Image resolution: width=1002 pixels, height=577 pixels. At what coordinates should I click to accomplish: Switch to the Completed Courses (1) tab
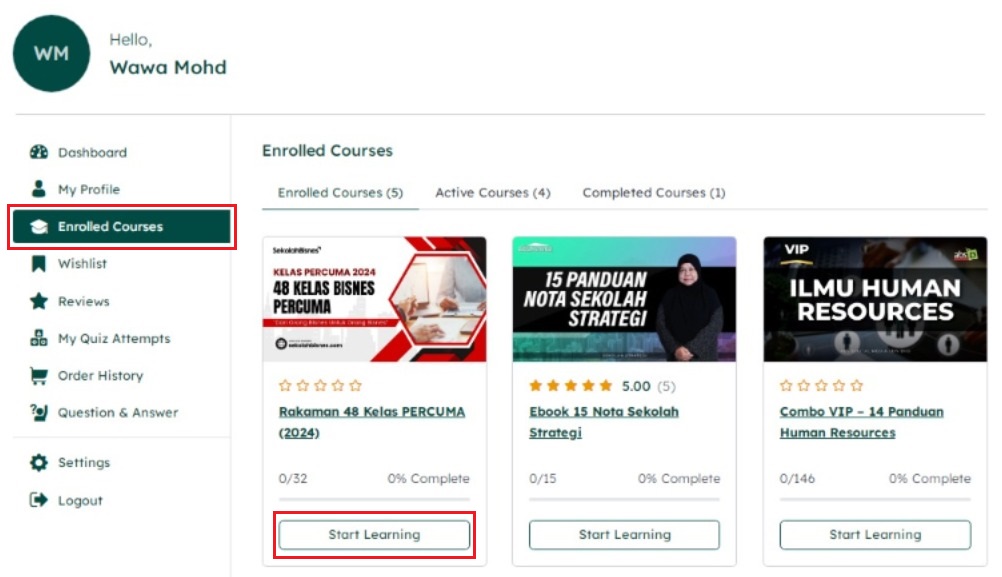click(654, 192)
